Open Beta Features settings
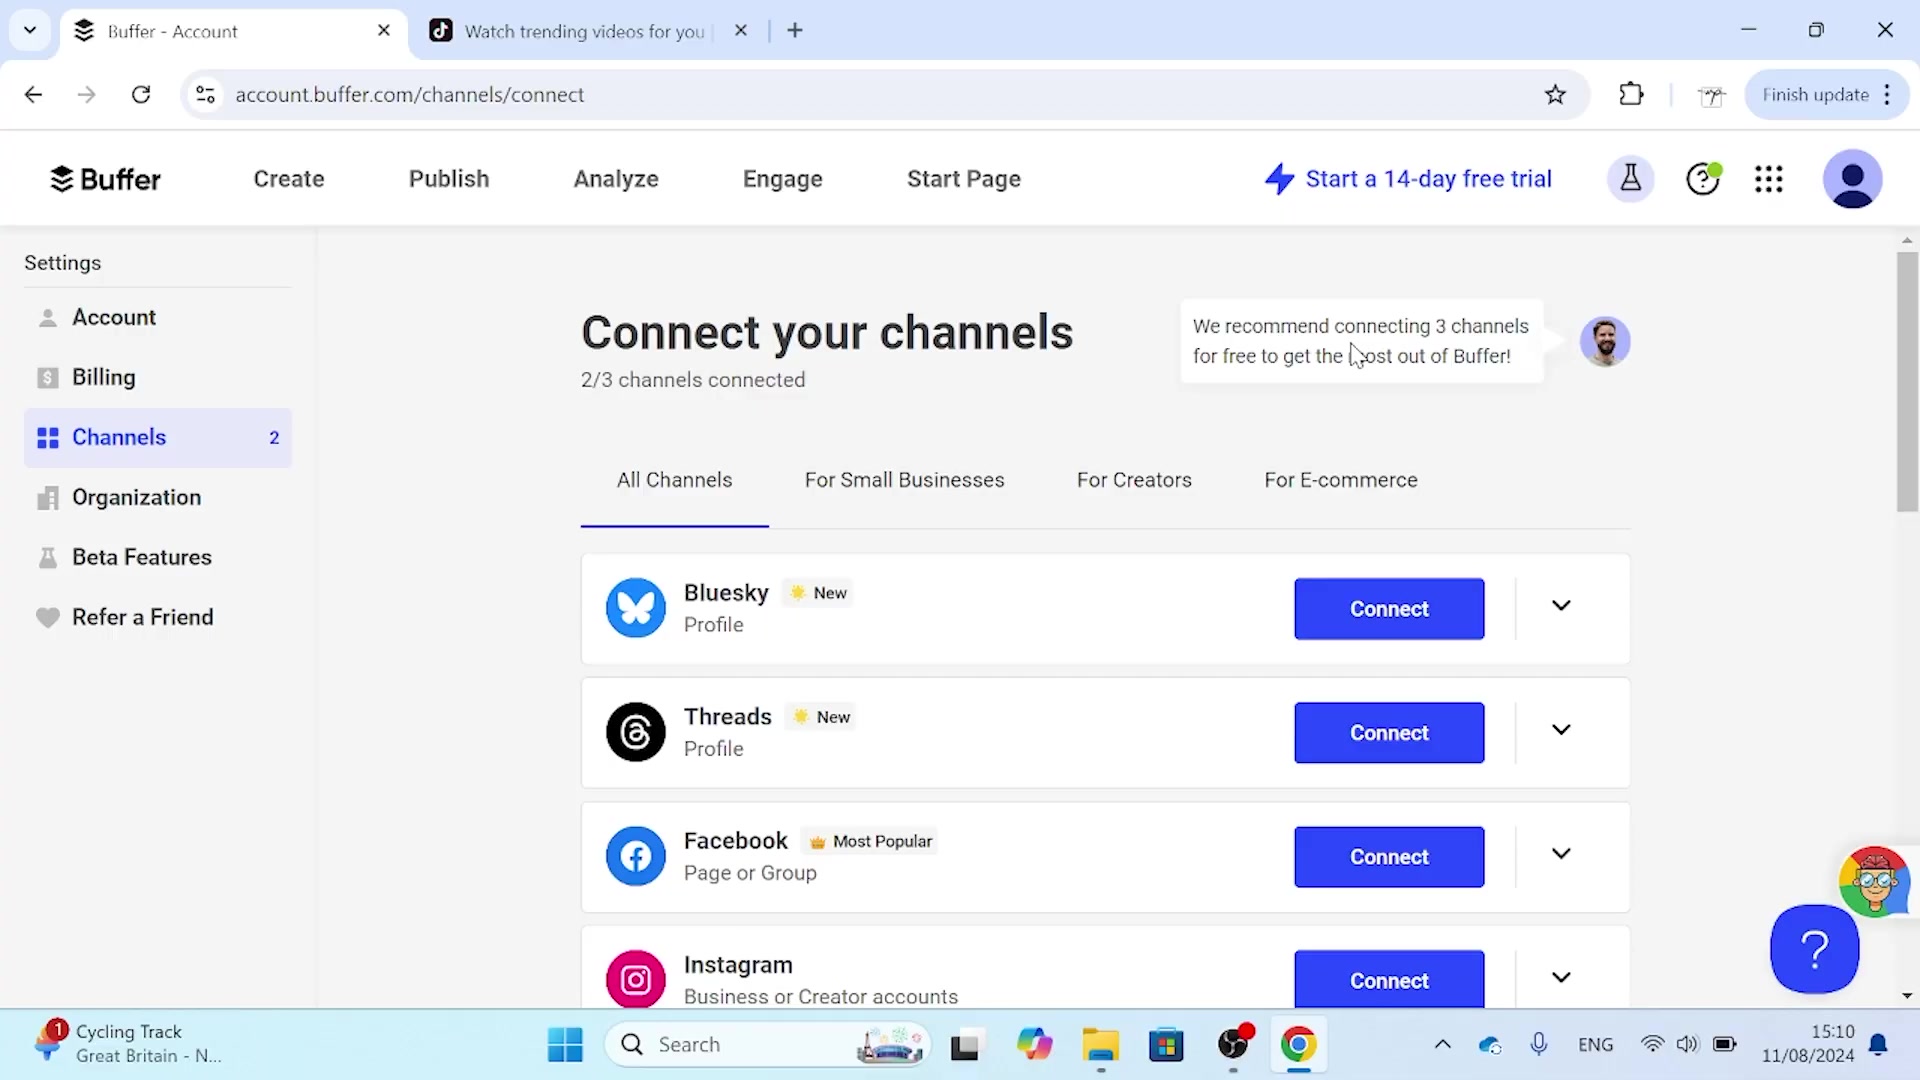1920x1080 pixels. (158, 558)
